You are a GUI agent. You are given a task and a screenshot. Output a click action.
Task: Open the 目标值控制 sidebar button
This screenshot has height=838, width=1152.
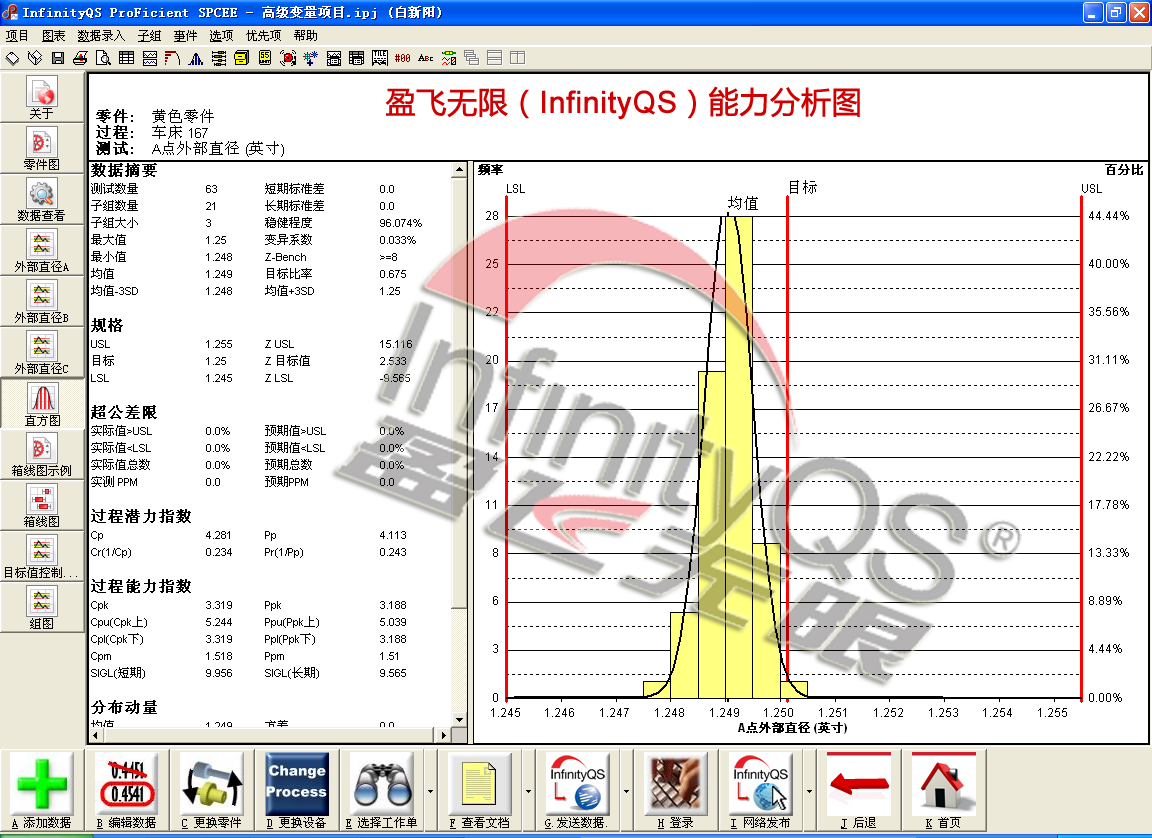coord(42,557)
